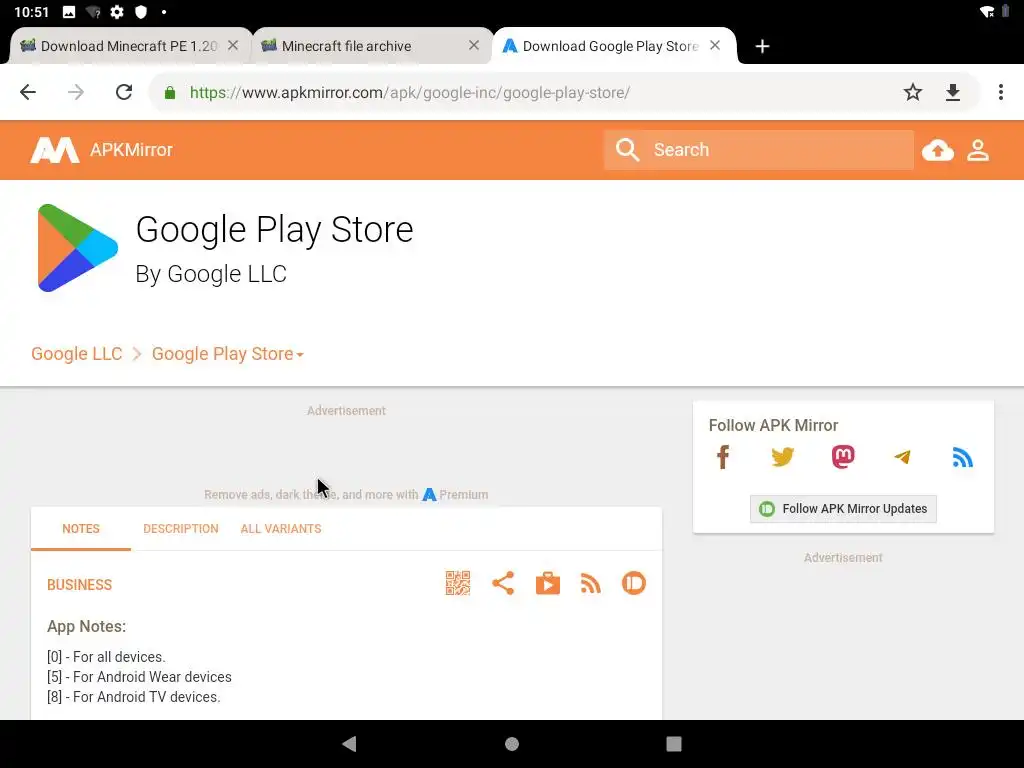
Task: Click the search magnifier icon
Action: tap(627, 150)
